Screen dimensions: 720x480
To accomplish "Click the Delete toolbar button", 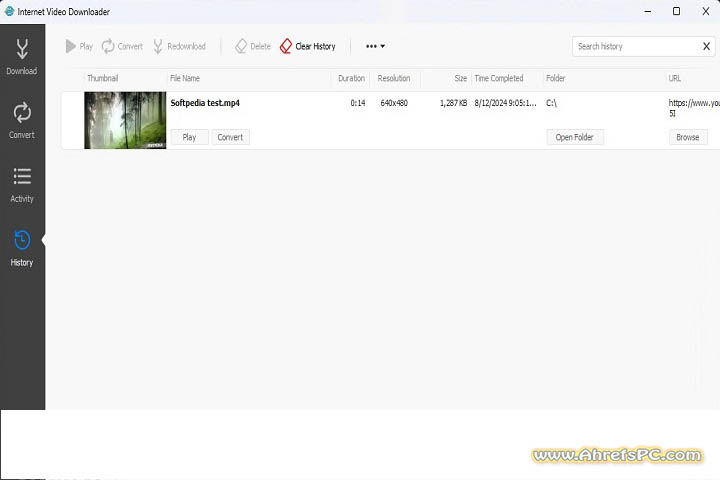I will pos(253,46).
